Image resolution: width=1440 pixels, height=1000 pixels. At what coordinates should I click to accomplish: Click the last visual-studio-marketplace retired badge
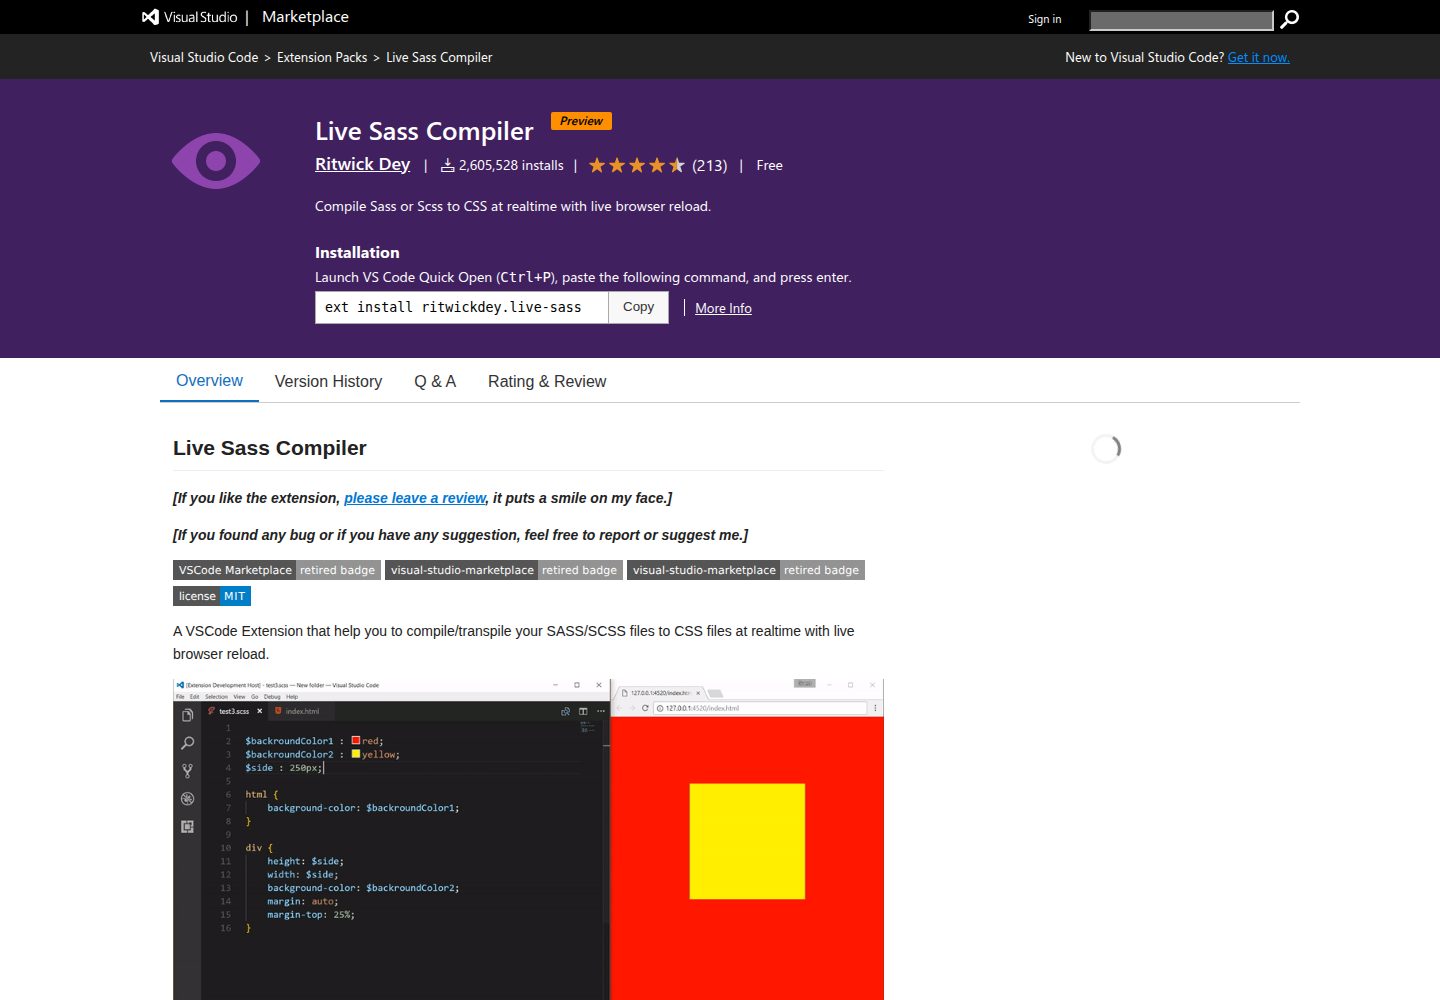point(746,570)
